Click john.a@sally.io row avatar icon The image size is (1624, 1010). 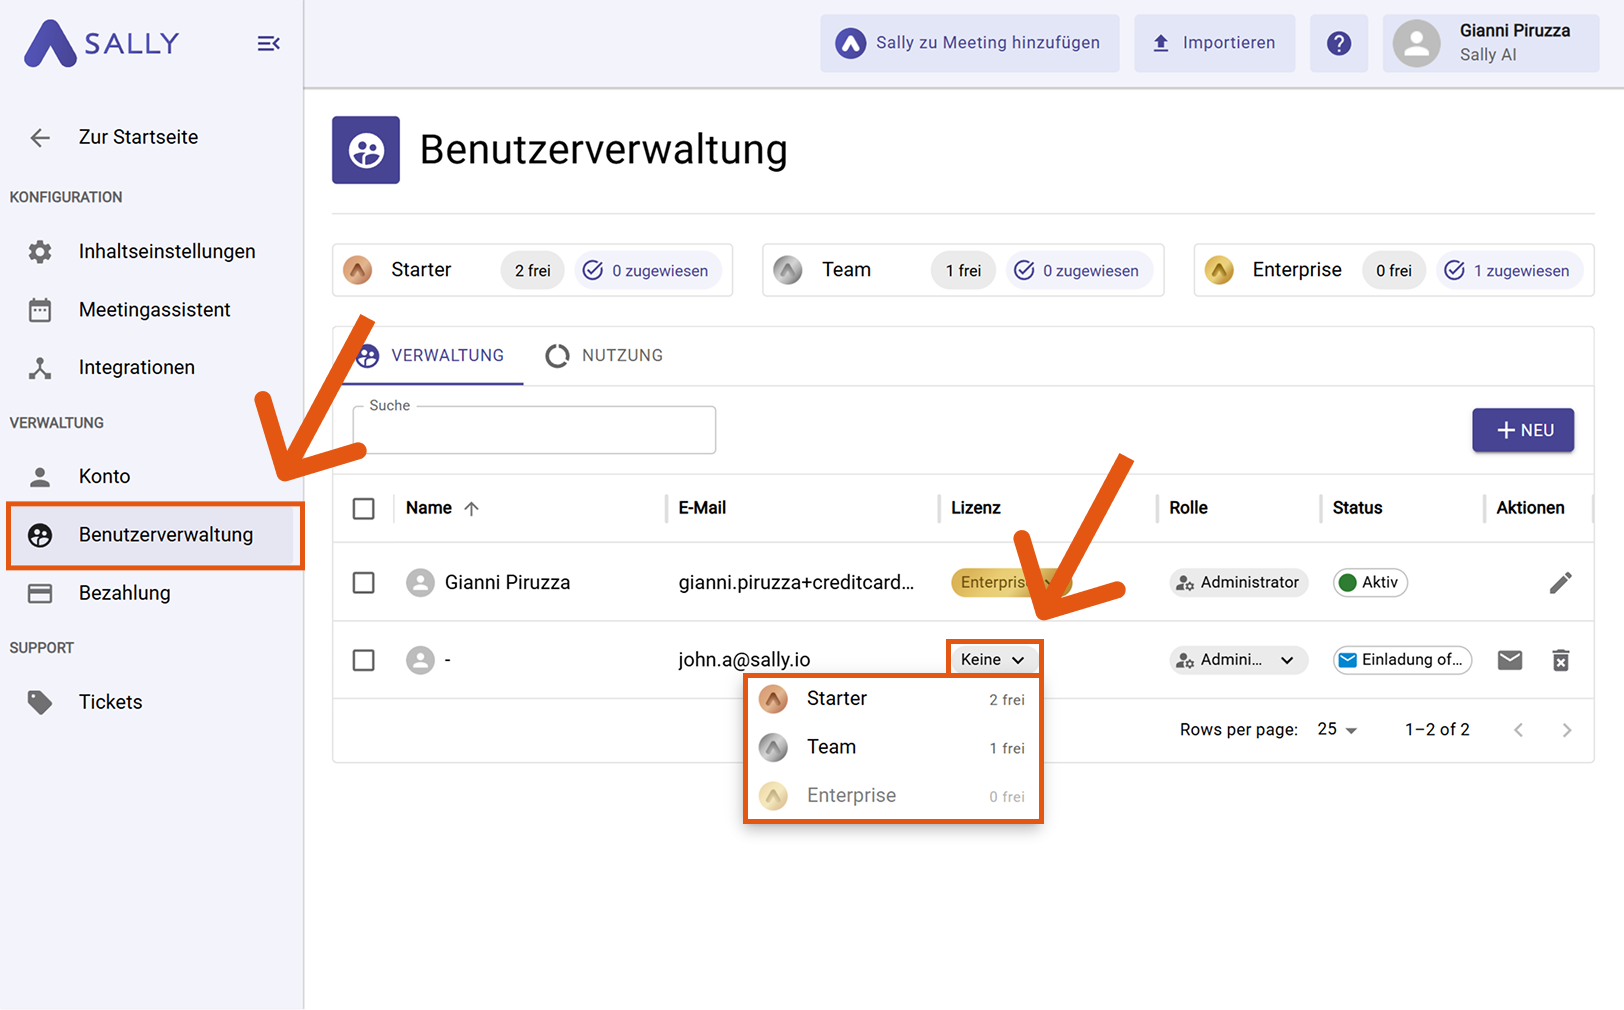pyautogui.click(x=420, y=661)
